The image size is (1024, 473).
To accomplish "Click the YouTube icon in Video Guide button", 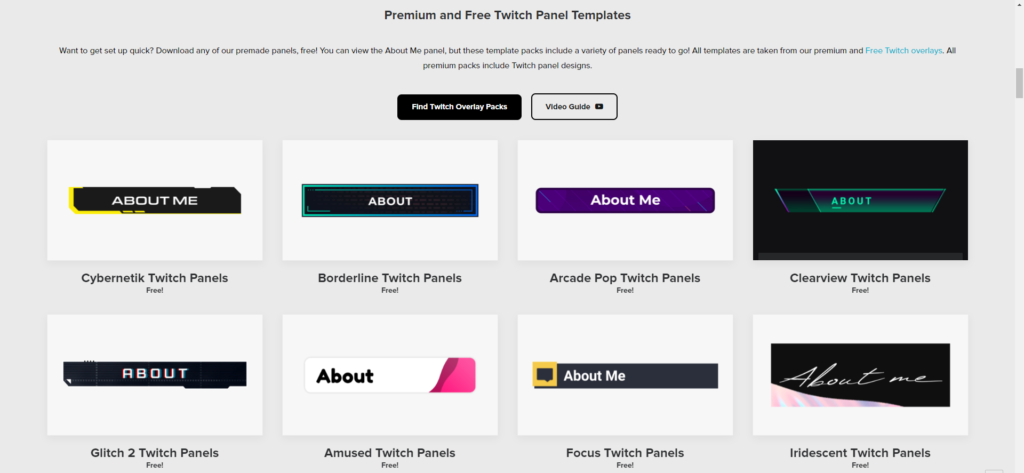I will tap(599, 106).
